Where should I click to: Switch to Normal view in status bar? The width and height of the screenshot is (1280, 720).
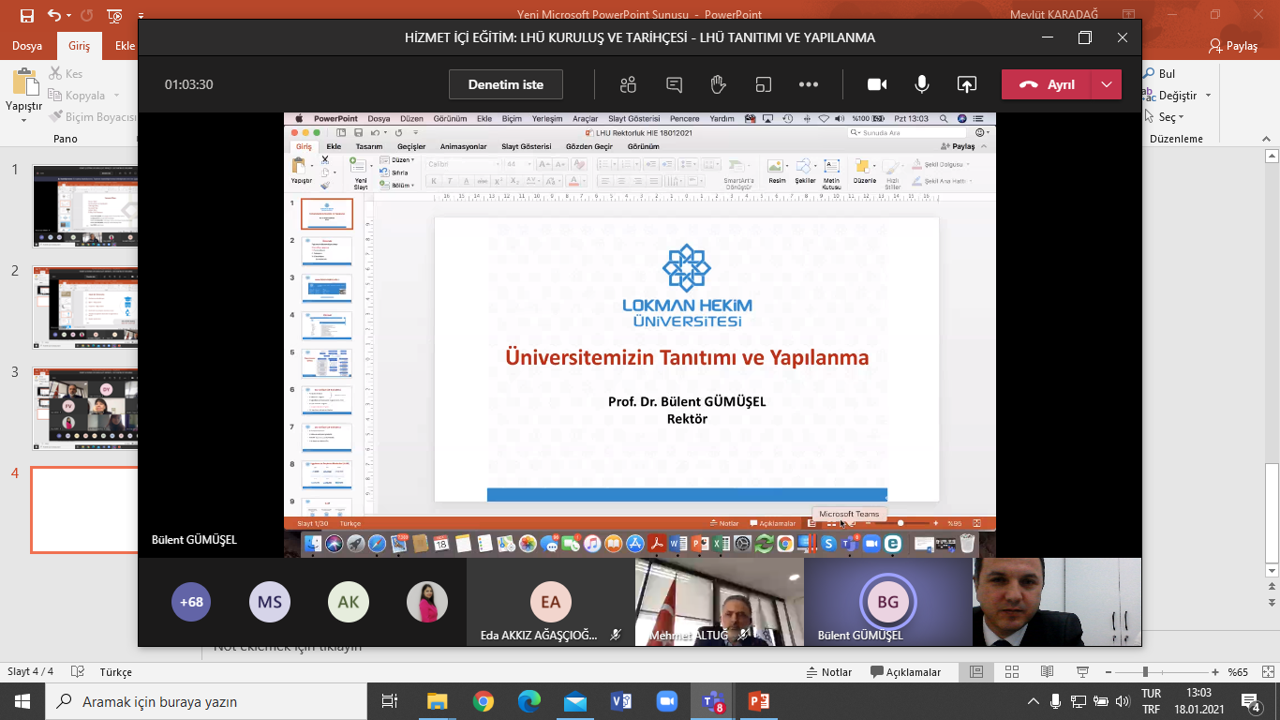pyautogui.click(x=977, y=672)
